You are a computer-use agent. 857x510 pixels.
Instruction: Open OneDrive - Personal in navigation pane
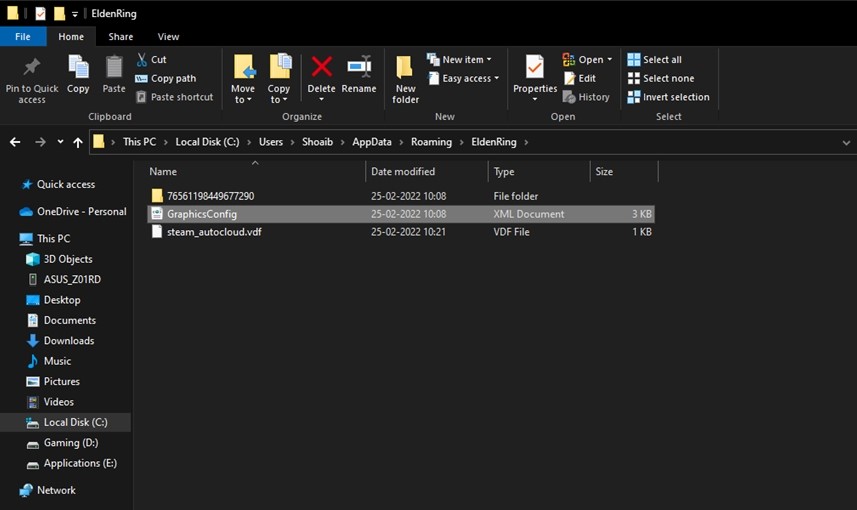click(73, 212)
